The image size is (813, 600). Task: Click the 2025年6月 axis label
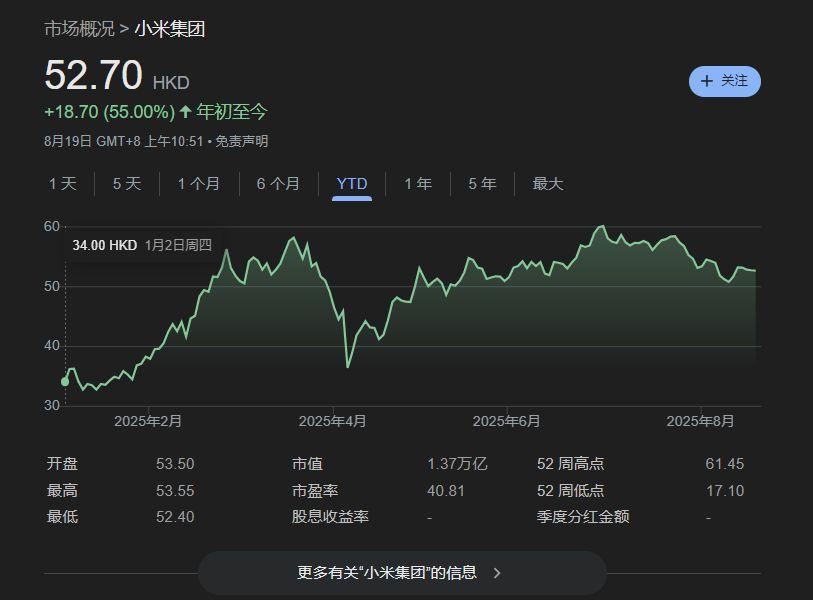pyautogui.click(x=506, y=421)
